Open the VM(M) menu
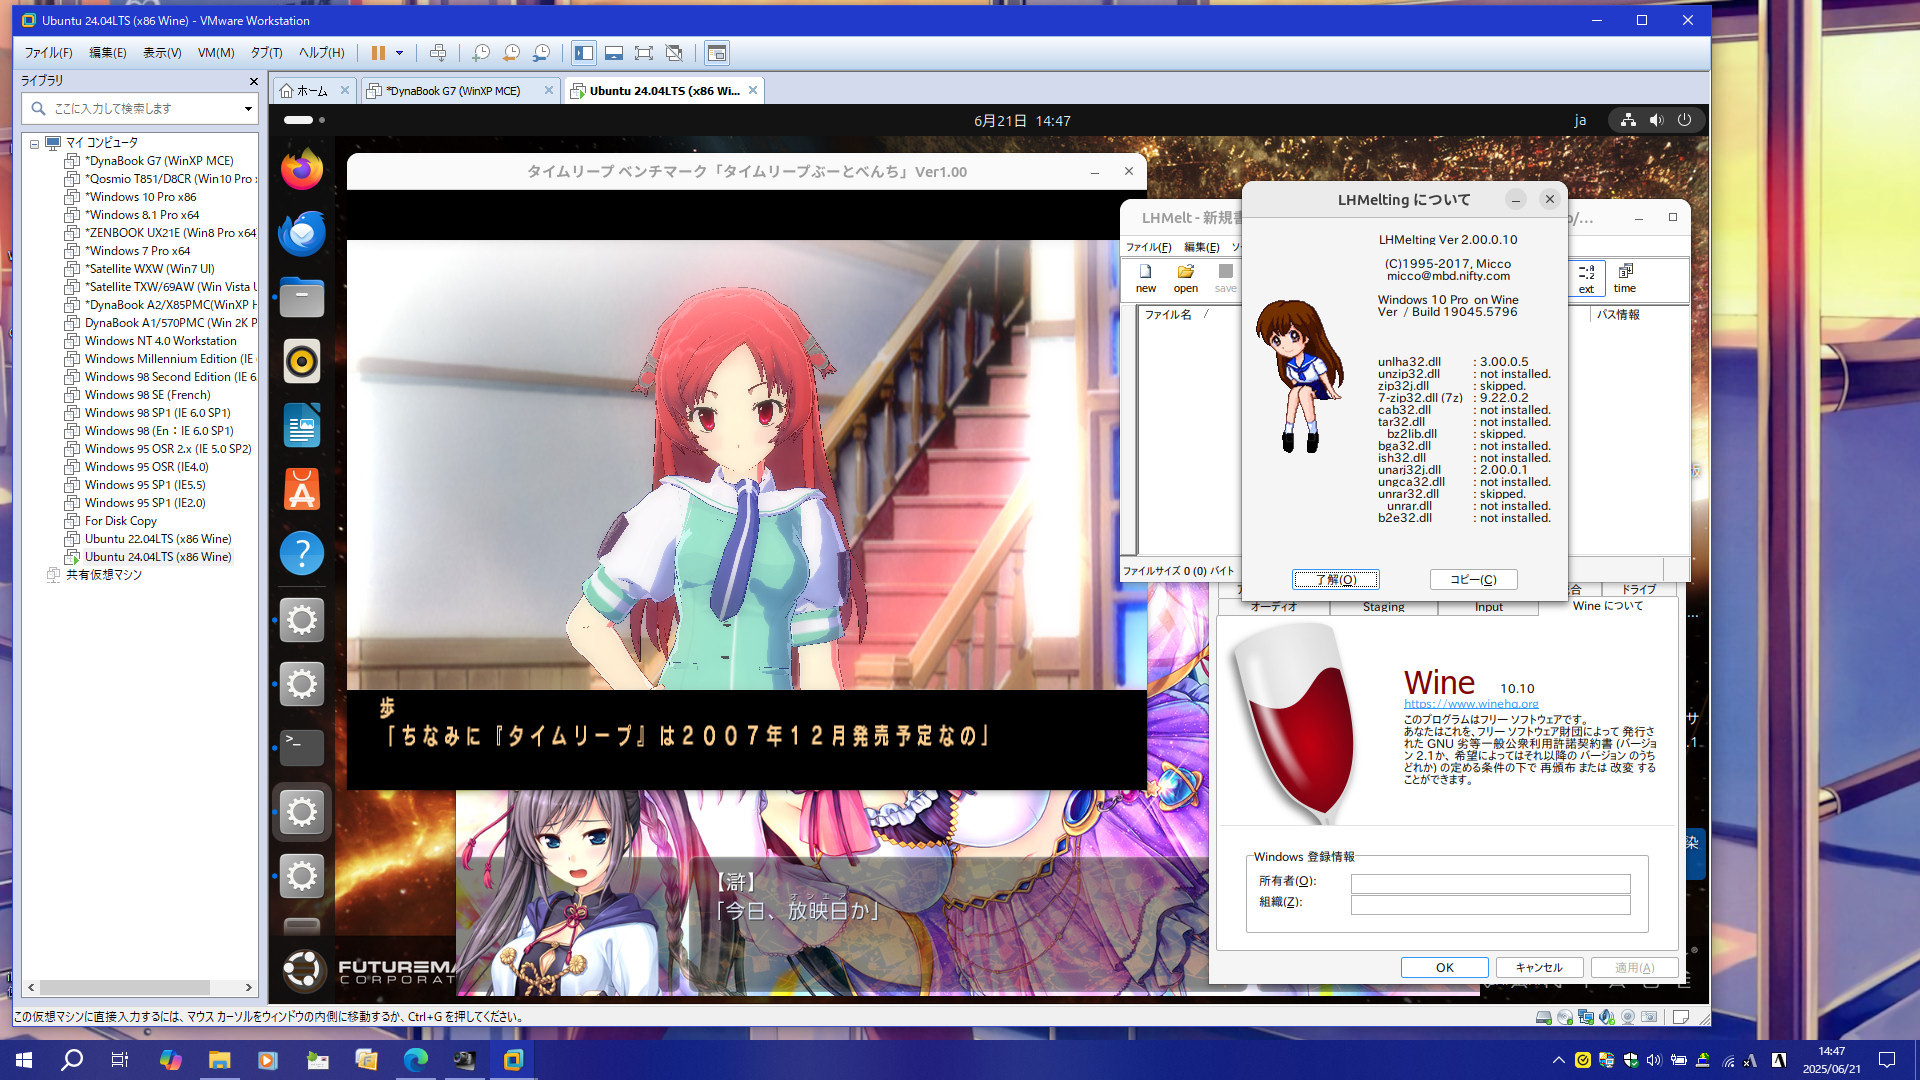This screenshot has width=1920, height=1080. coord(216,53)
